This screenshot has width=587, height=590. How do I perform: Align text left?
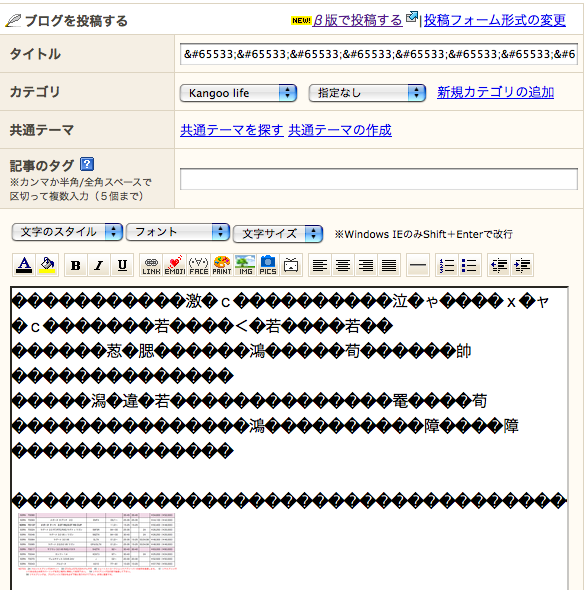pos(320,265)
